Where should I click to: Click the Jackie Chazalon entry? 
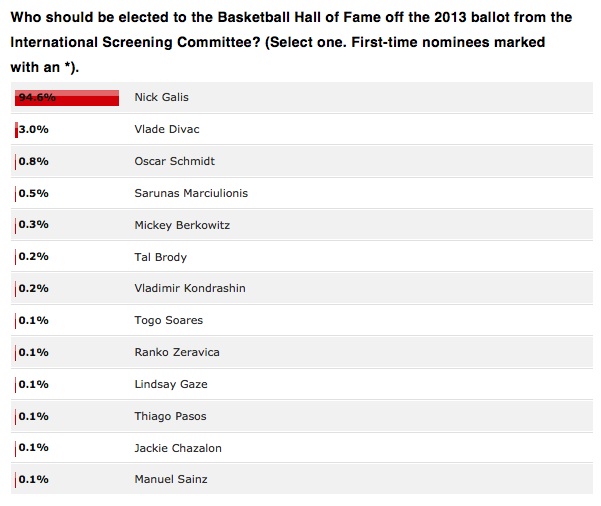178,448
